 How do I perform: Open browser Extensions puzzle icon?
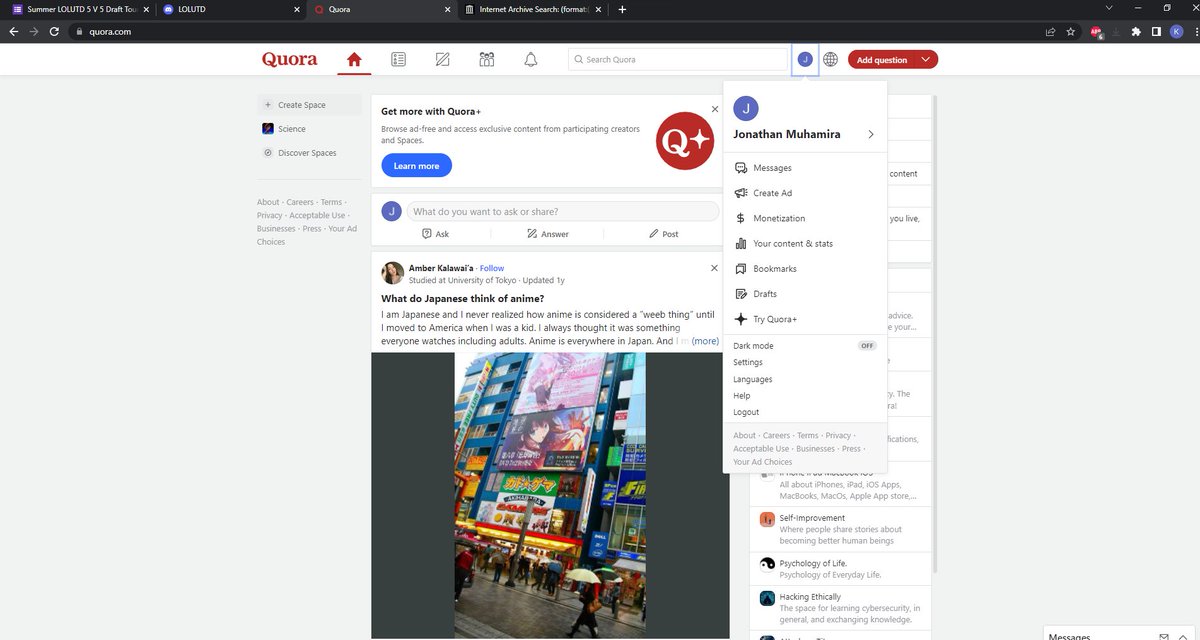[x=1136, y=31]
